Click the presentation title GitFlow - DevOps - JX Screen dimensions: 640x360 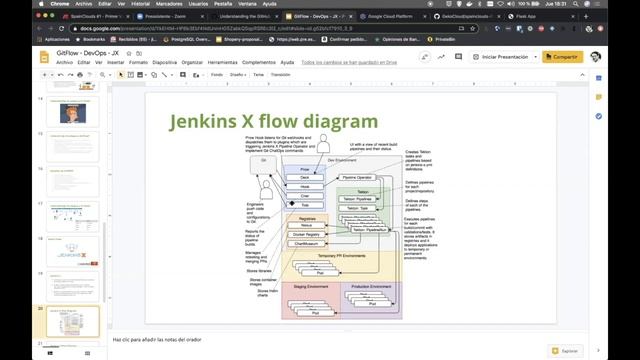point(87,53)
